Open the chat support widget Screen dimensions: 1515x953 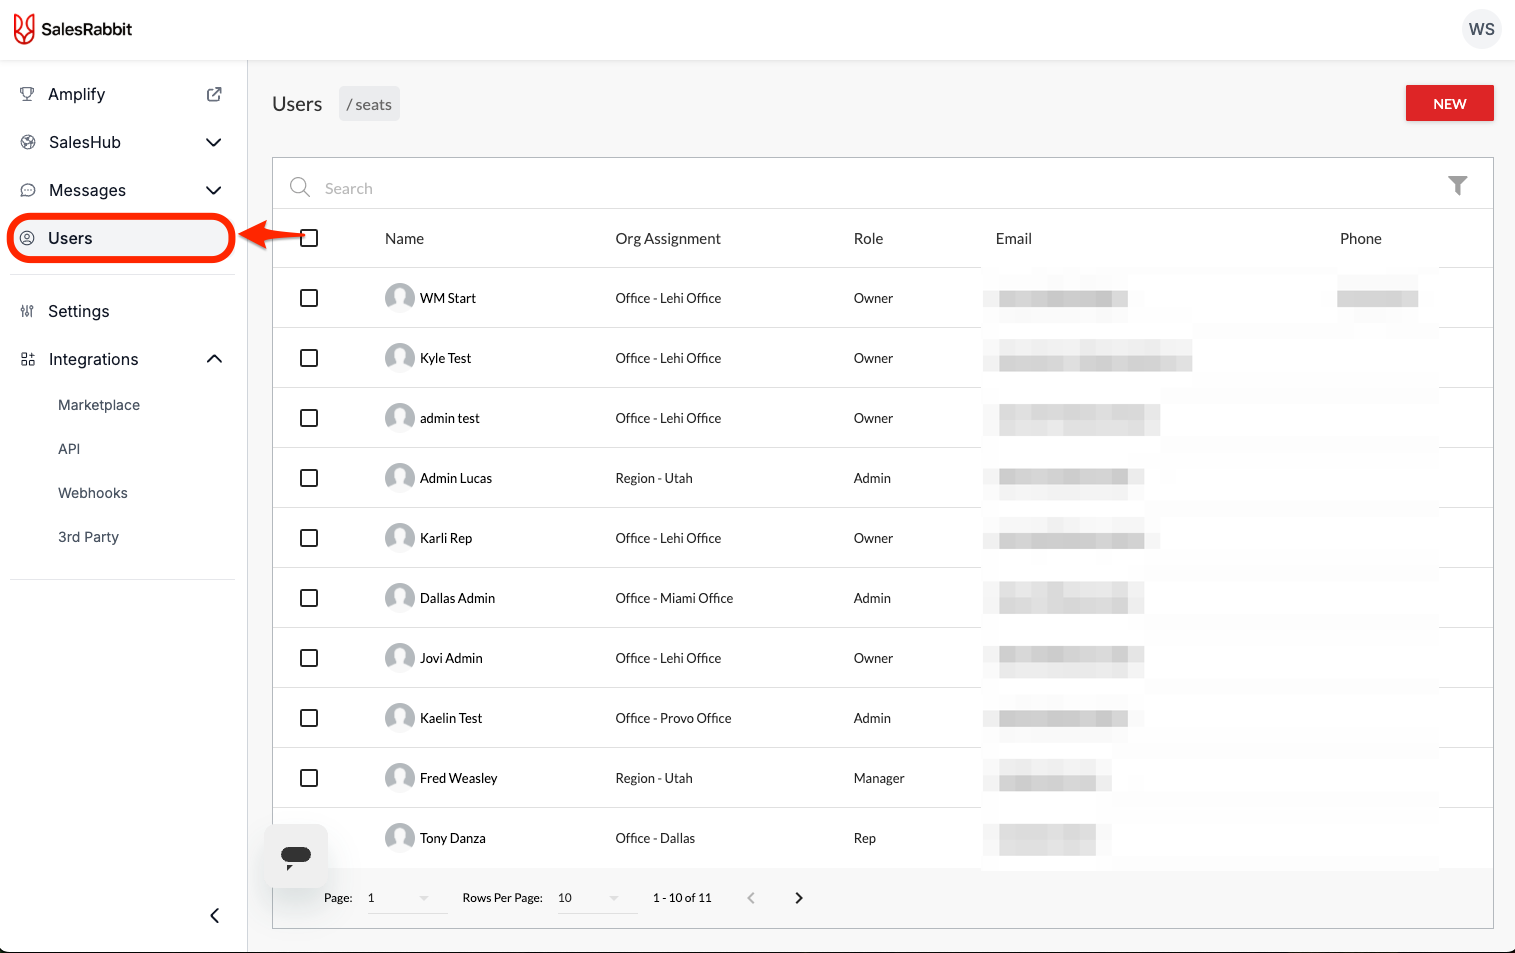click(x=296, y=856)
